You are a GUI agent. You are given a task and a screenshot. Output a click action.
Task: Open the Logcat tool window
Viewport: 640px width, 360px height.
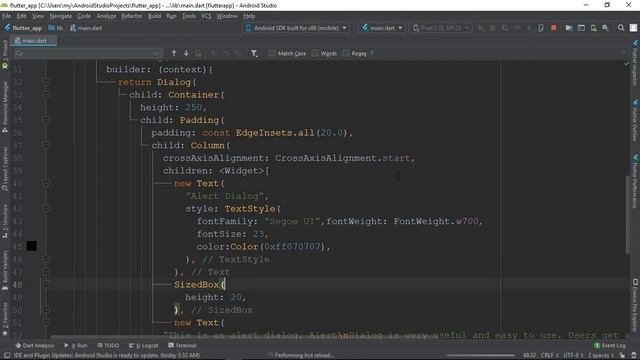pos(143,345)
